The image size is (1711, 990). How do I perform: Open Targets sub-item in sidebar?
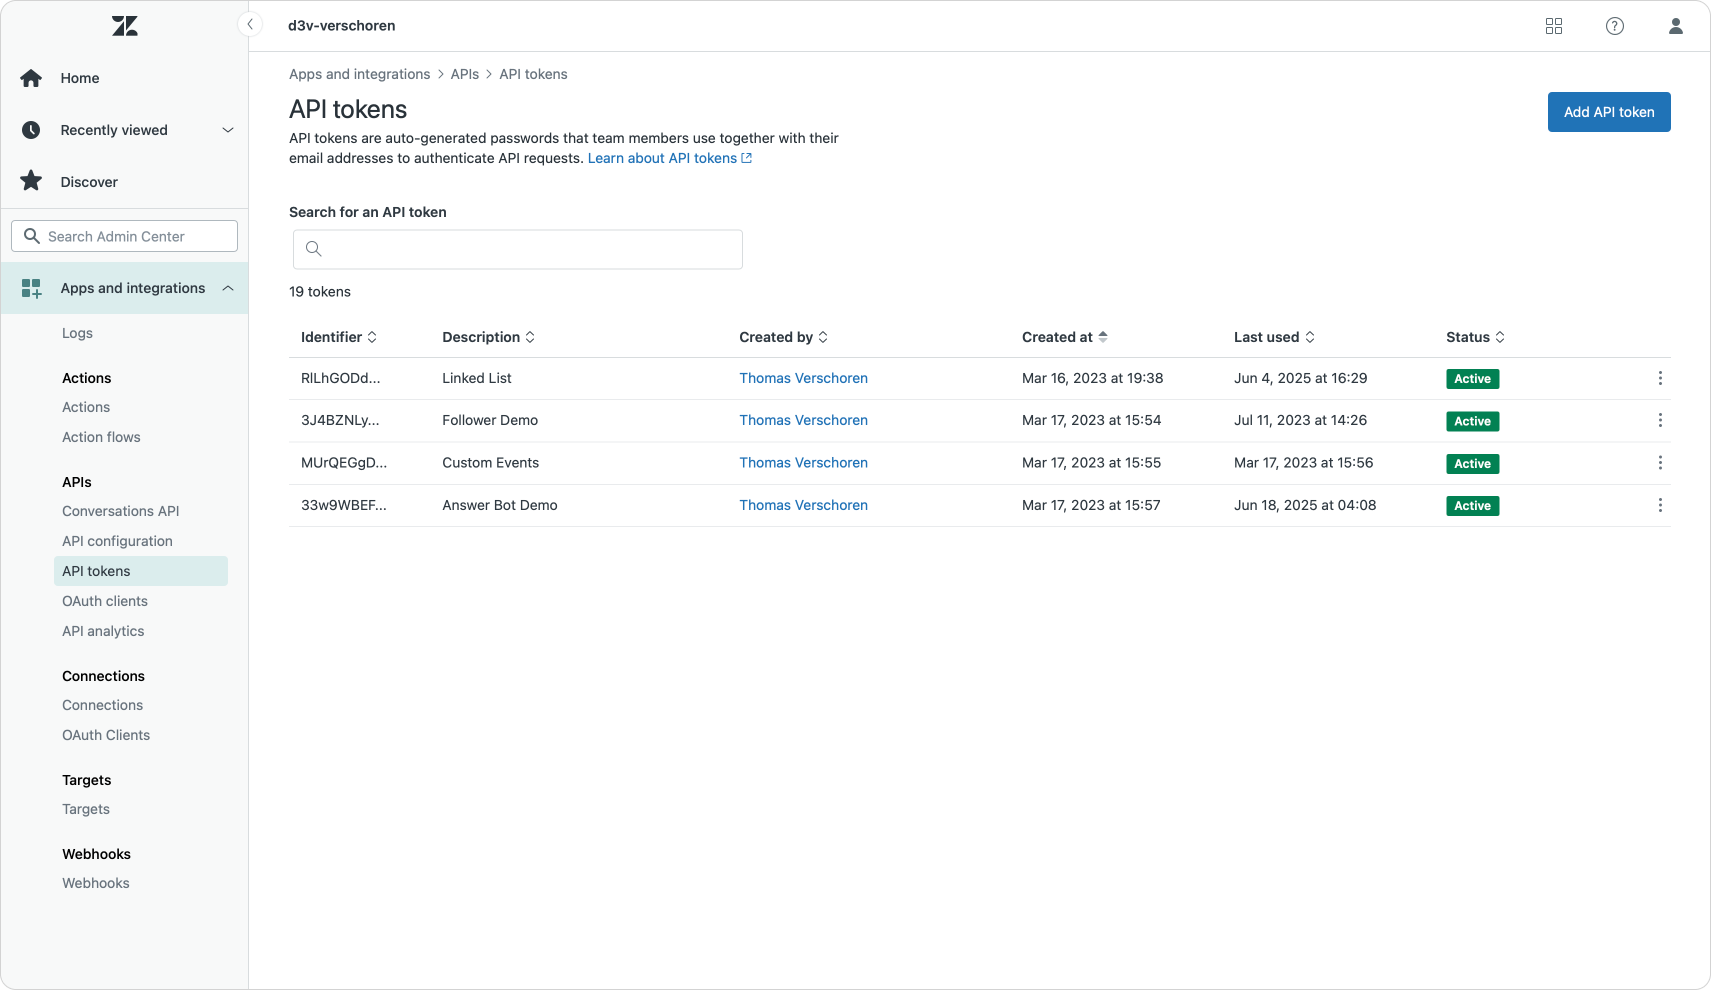tap(86, 809)
